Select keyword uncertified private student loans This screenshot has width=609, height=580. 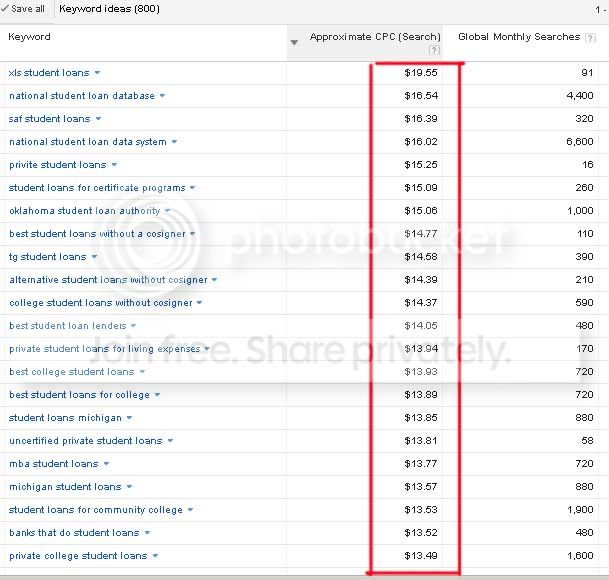pos(85,441)
